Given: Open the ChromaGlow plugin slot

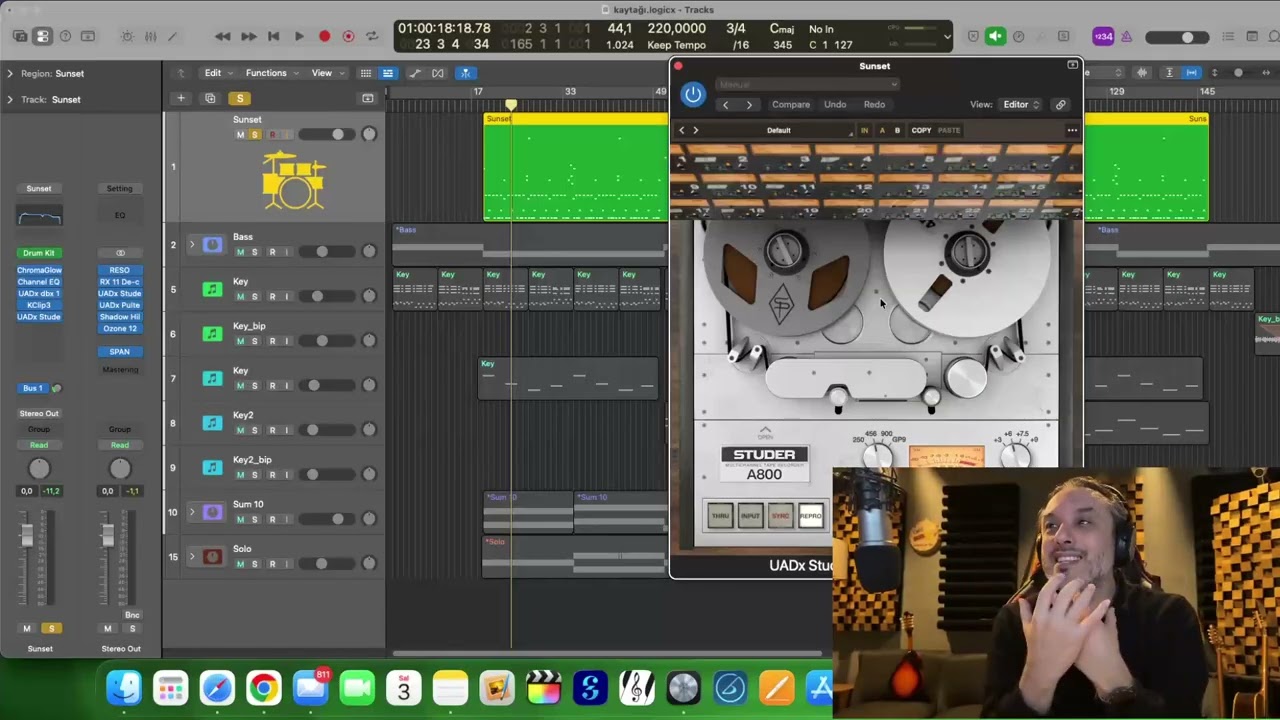Looking at the screenshot, I should [39, 270].
